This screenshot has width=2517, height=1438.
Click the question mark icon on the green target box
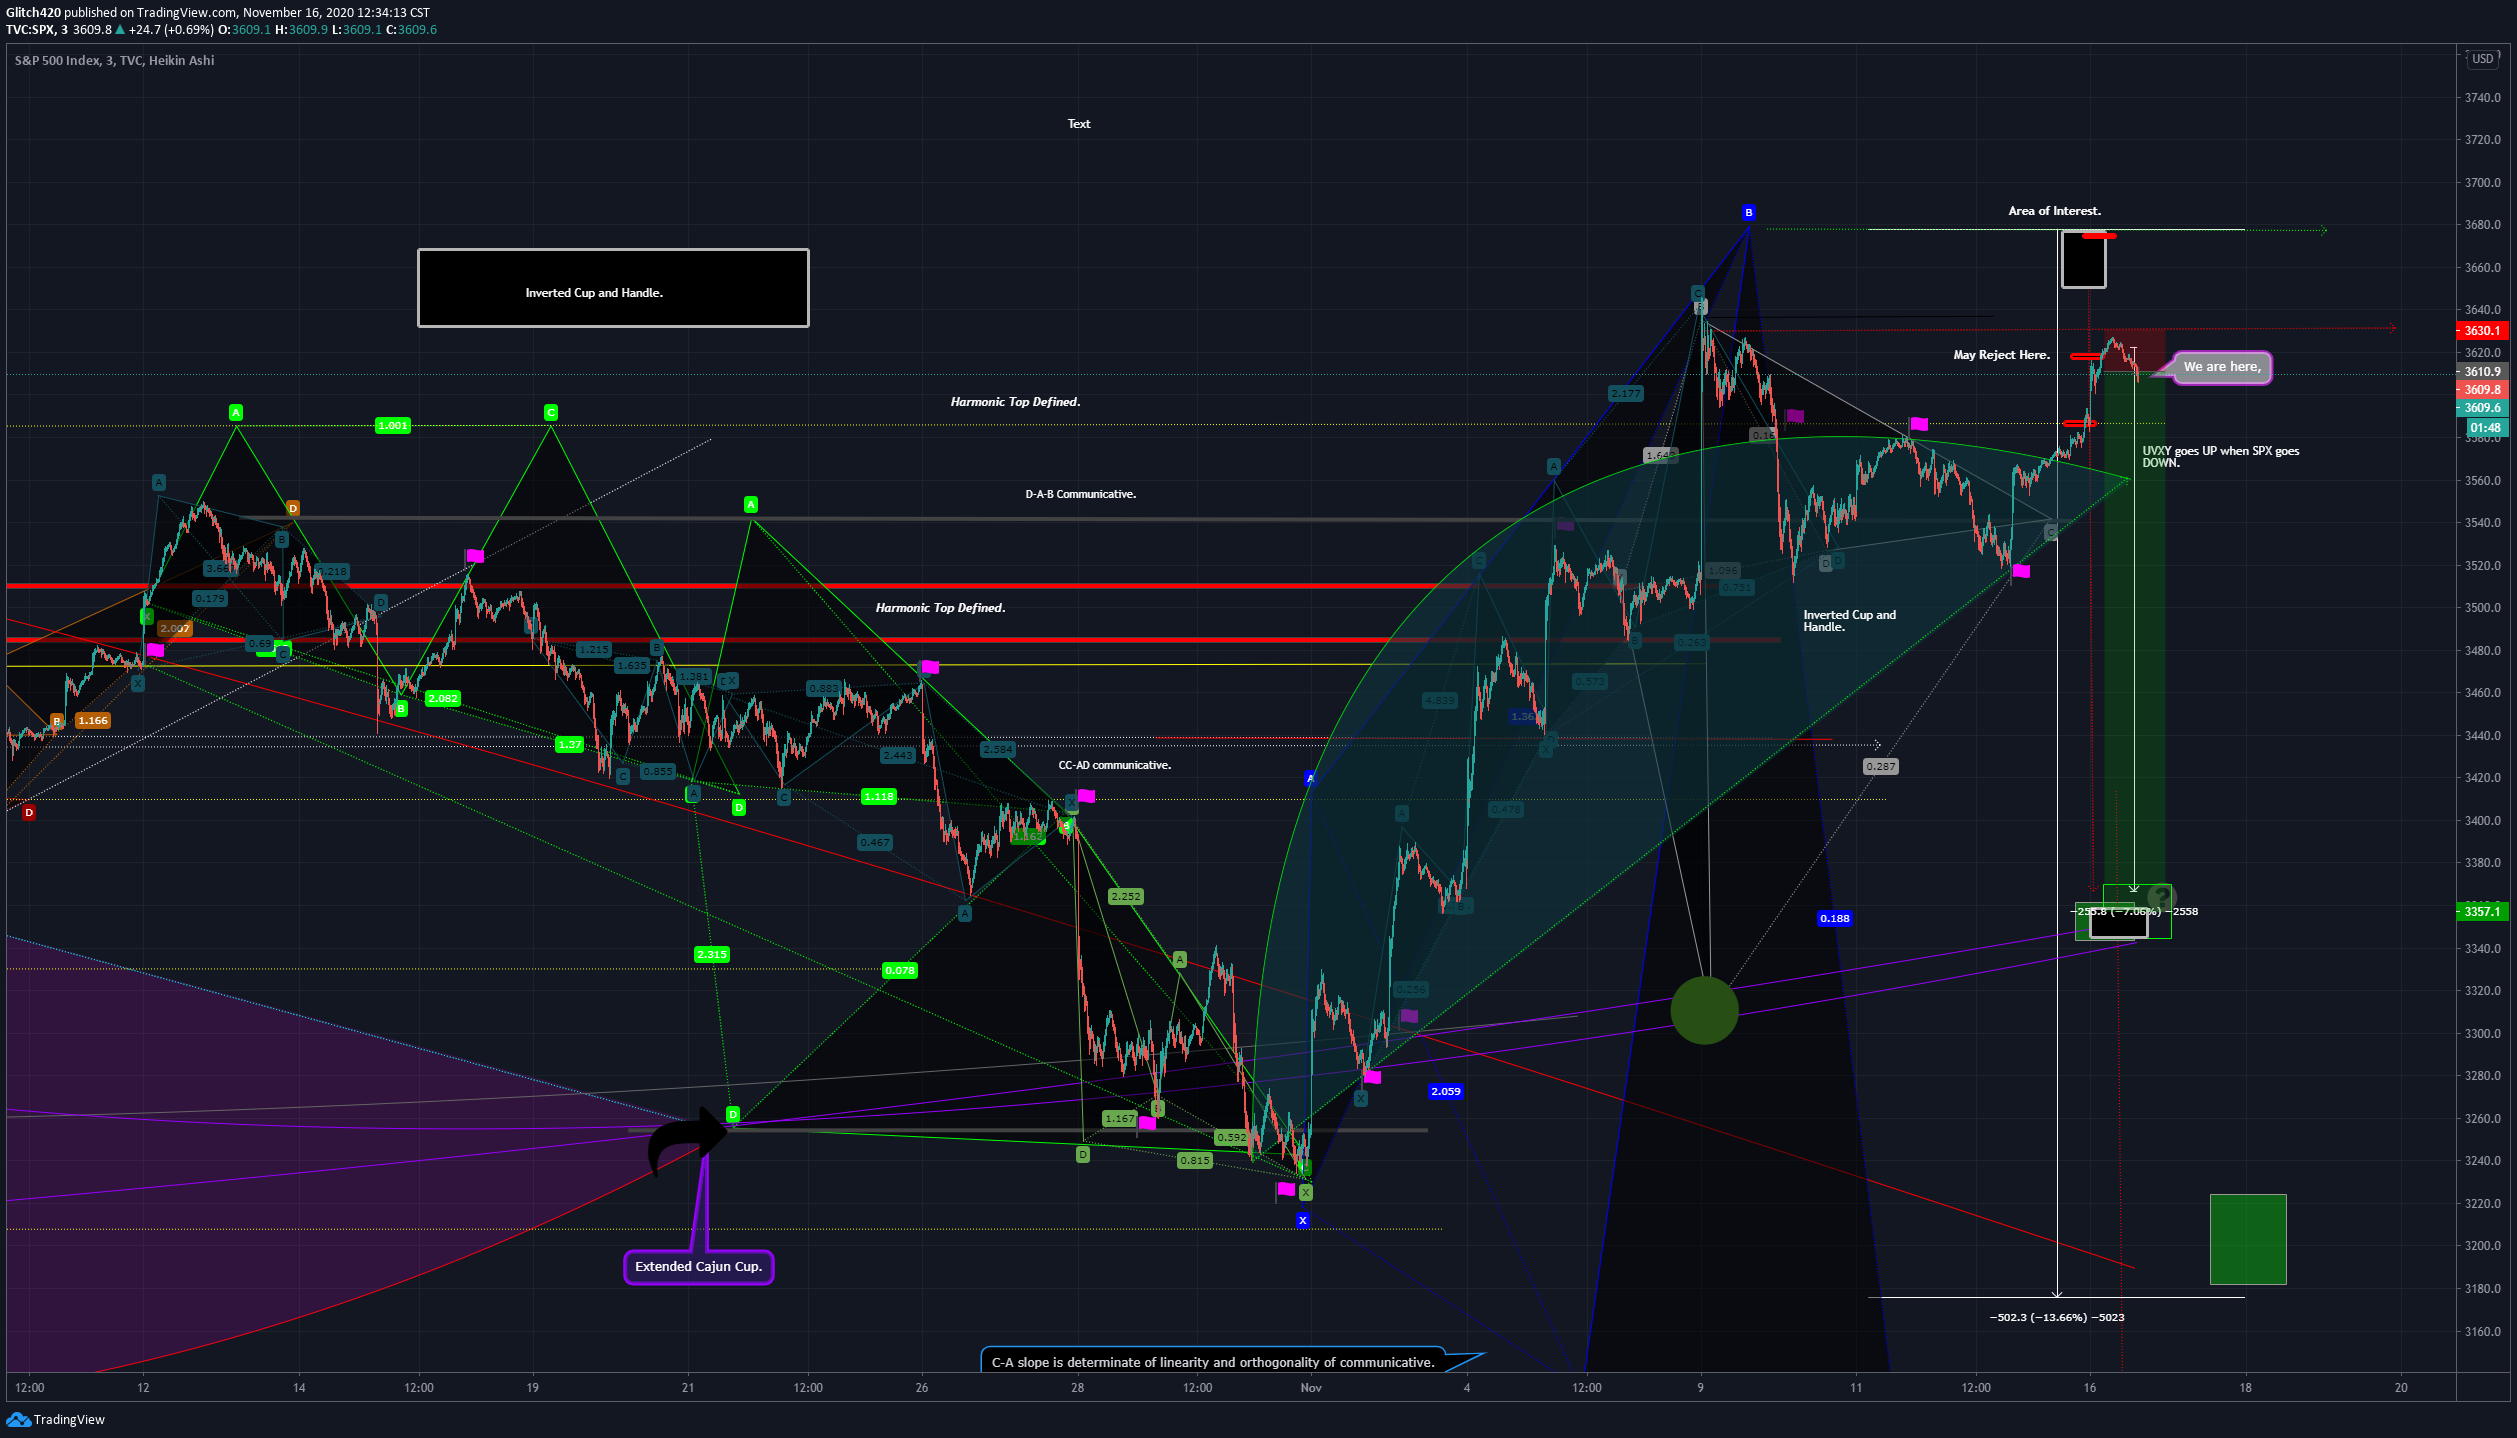click(x=2161, y=897)
